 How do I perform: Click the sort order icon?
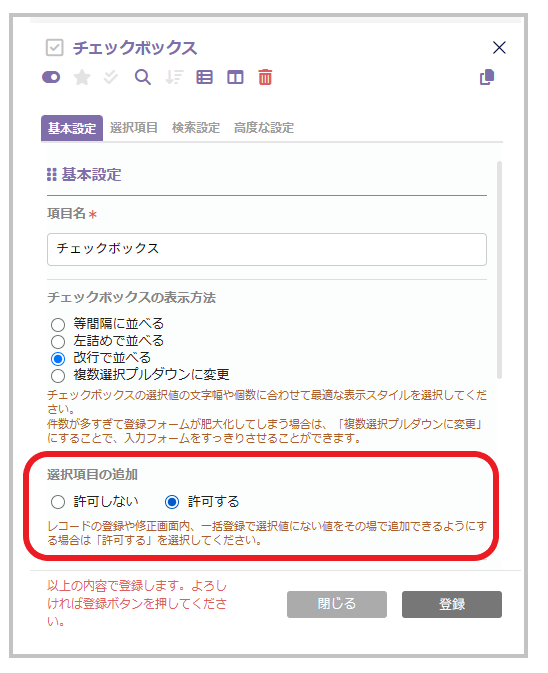pos(174,77)
